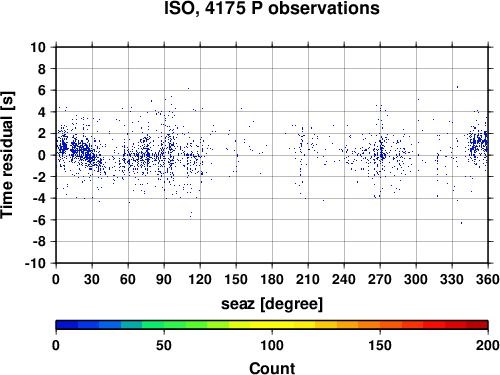Click the dark red colorbar end segment
This screenshot has height=375, width=500.
pos(477,325)
